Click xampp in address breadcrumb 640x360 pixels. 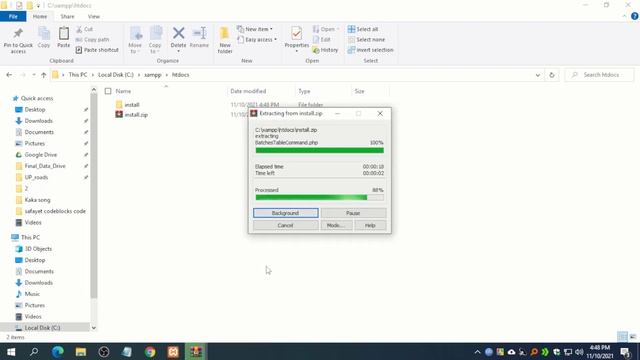(153, 75)
